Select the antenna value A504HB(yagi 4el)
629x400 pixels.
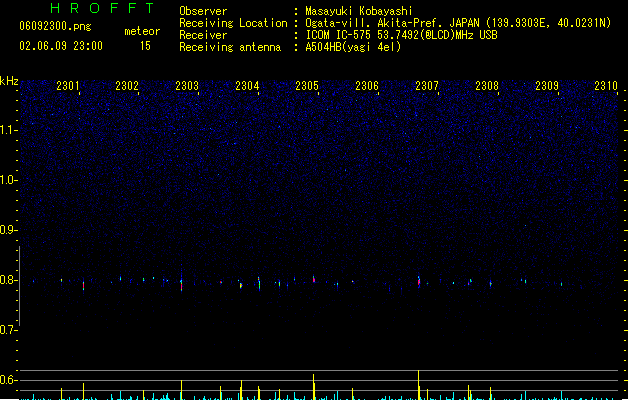tap(353, 47)
